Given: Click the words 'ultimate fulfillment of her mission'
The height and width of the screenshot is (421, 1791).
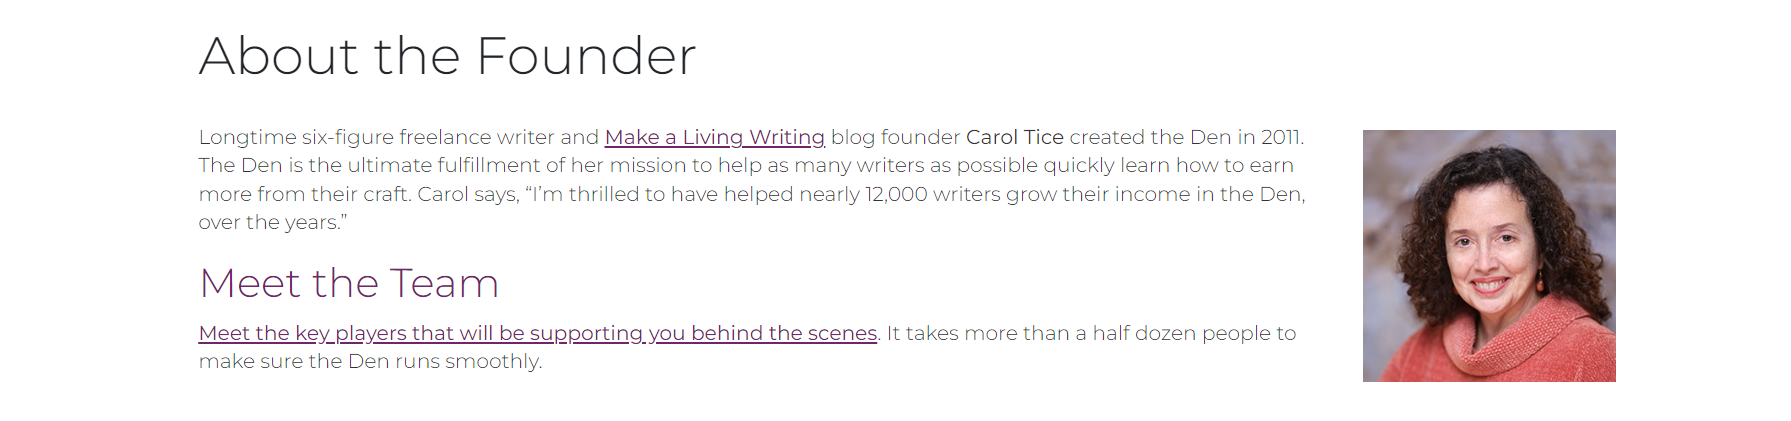Looking at the screenshot, I should click(x=452, y=165).
